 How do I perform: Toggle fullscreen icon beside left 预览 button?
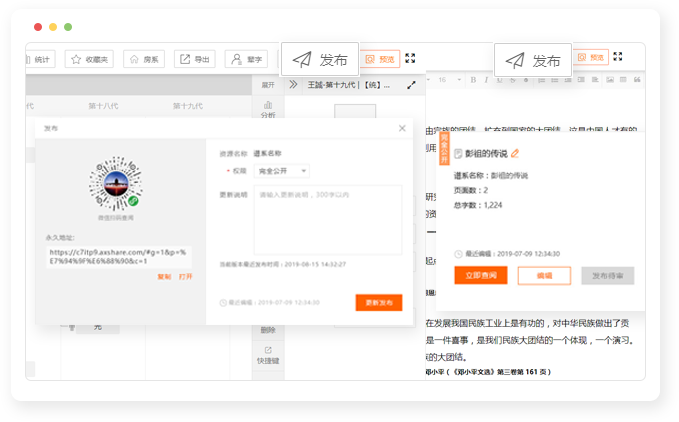tap(410, 58)
